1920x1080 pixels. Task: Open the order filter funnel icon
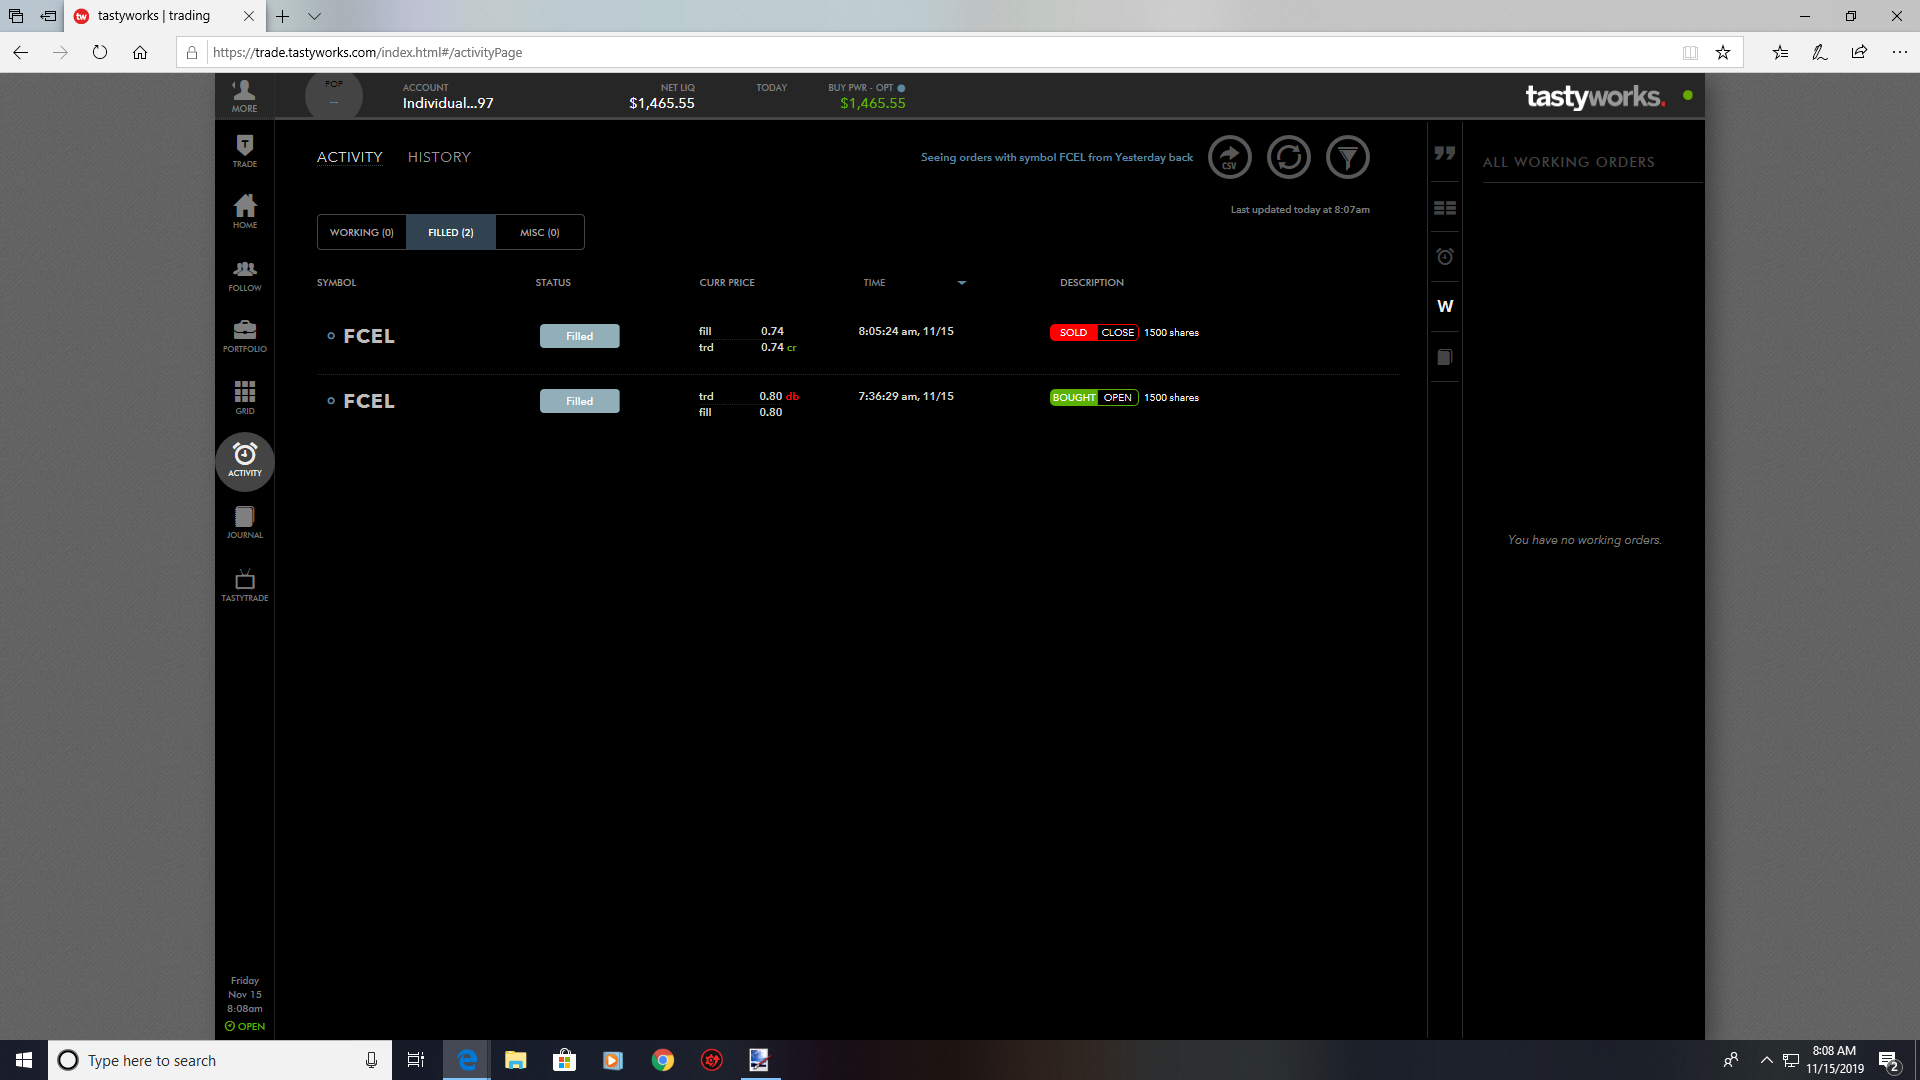[1348, 157]
